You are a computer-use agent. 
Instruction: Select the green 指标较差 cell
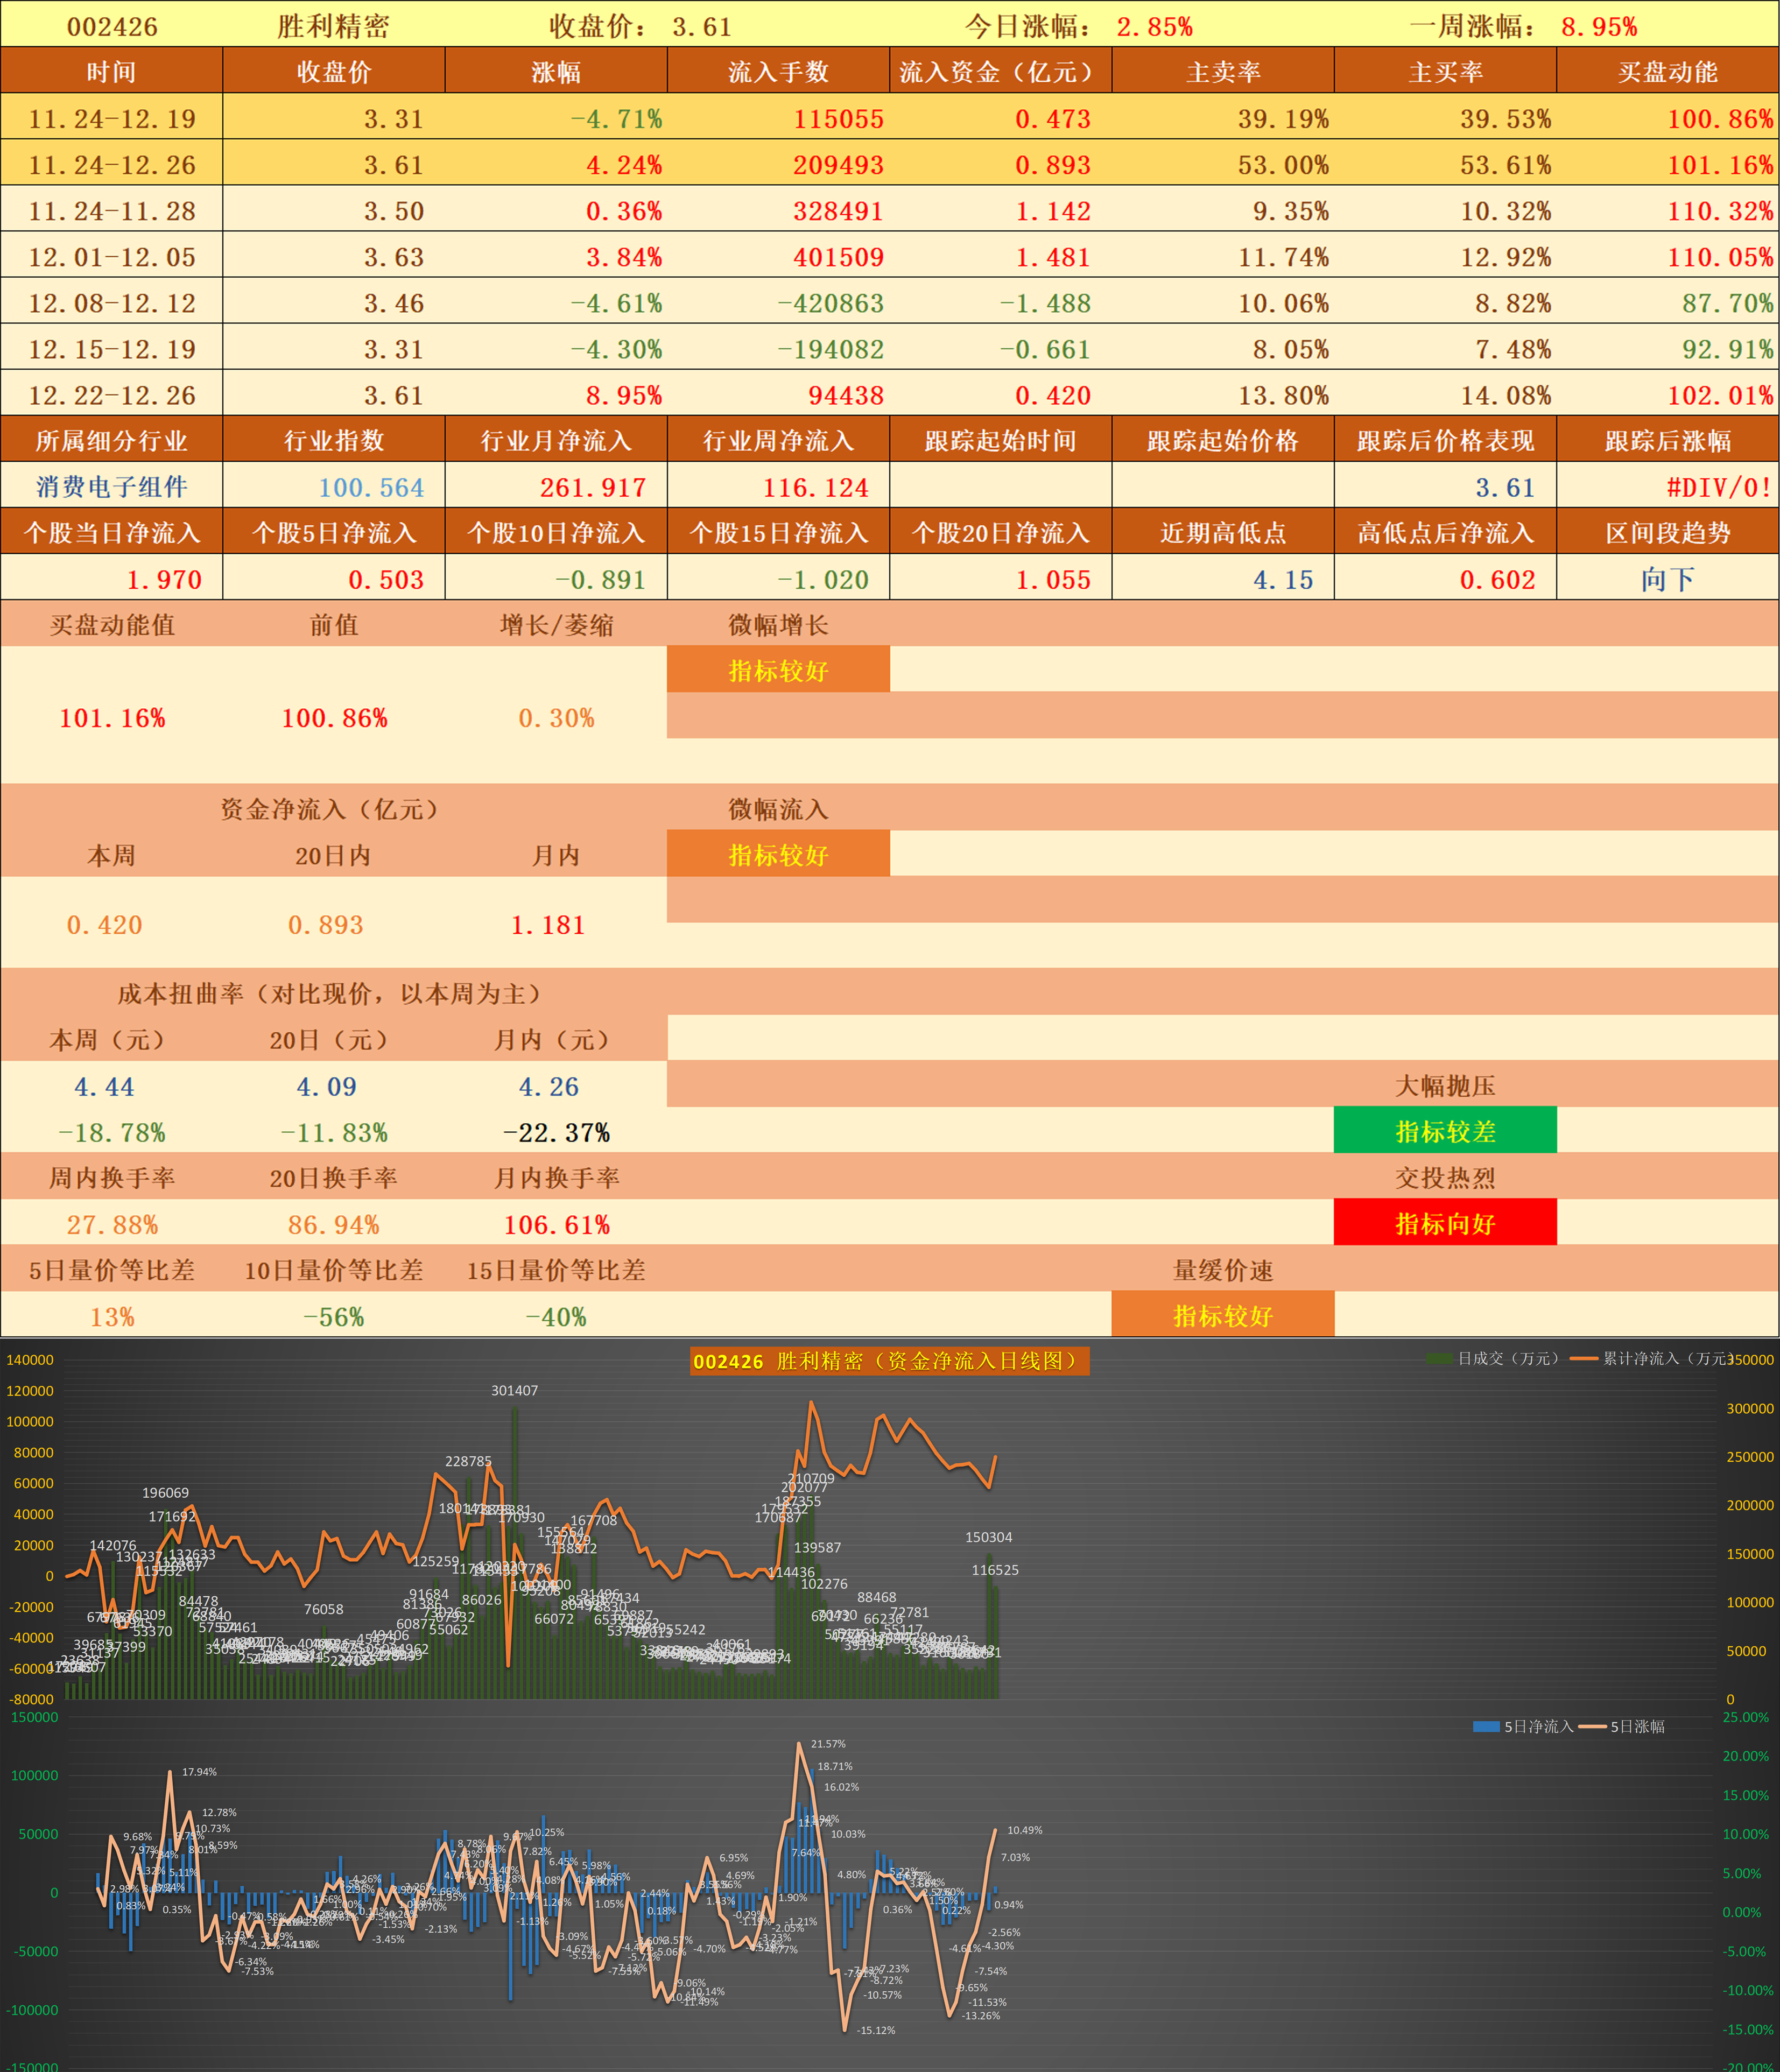pos(1445,1131)
